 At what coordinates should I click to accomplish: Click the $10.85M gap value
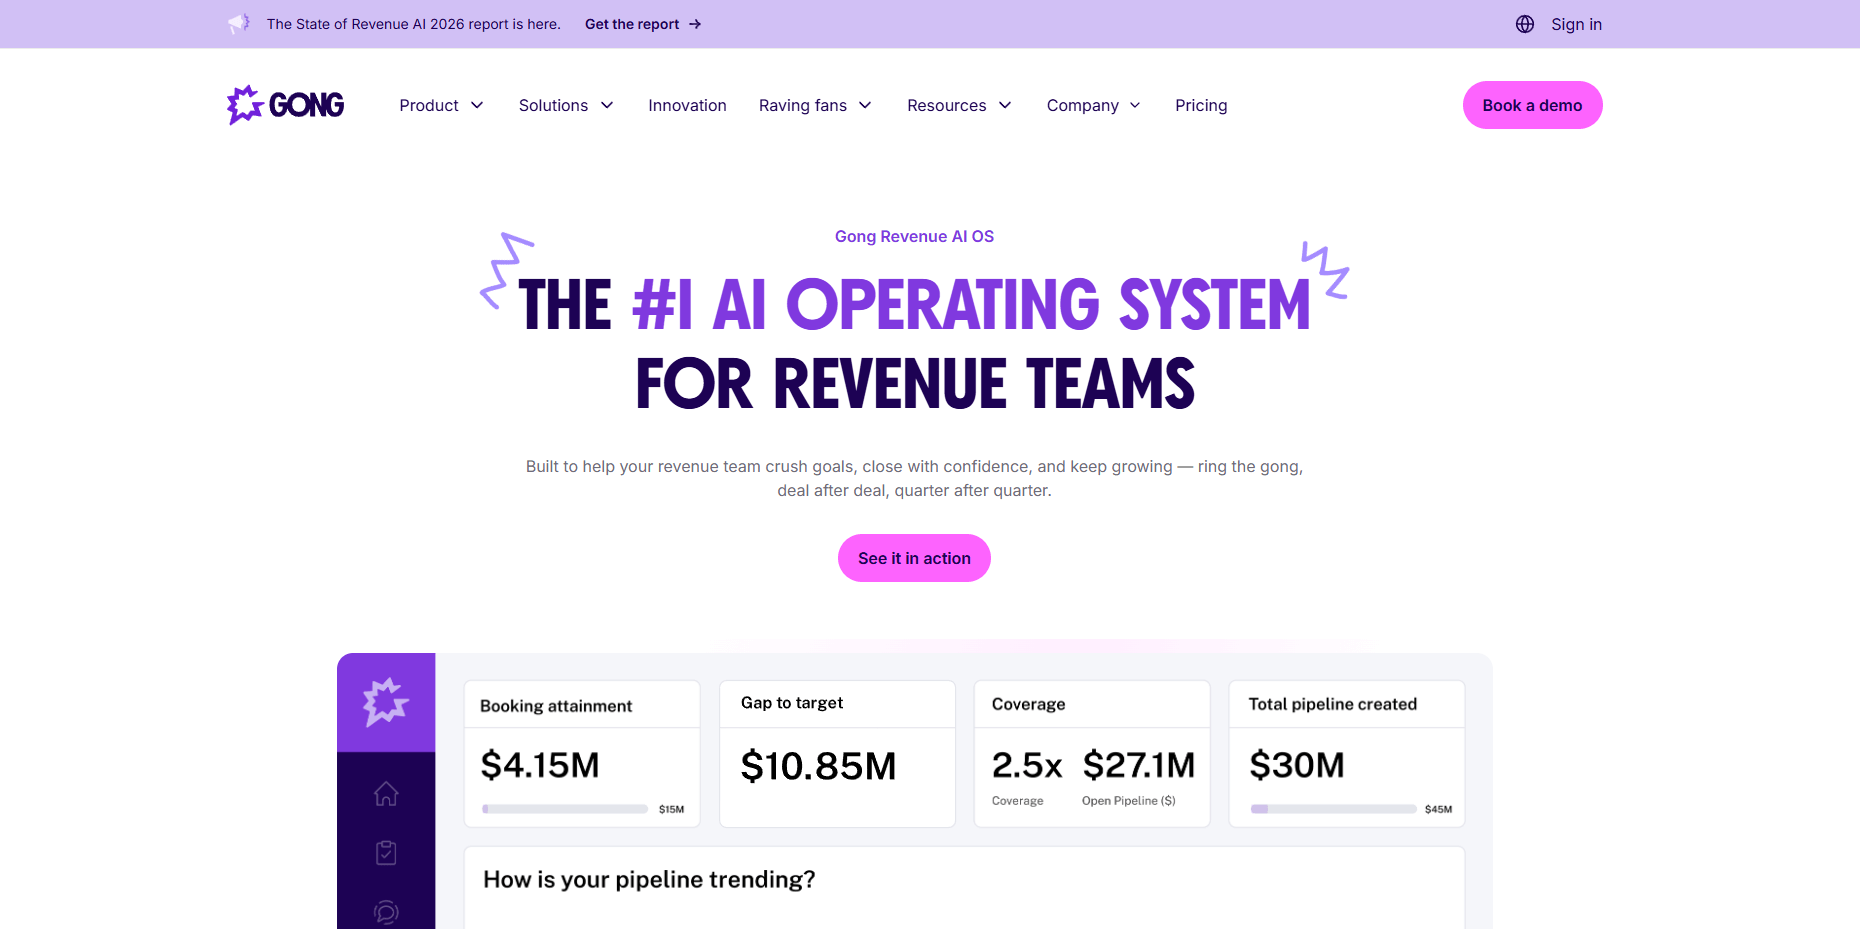click(818, 766)
